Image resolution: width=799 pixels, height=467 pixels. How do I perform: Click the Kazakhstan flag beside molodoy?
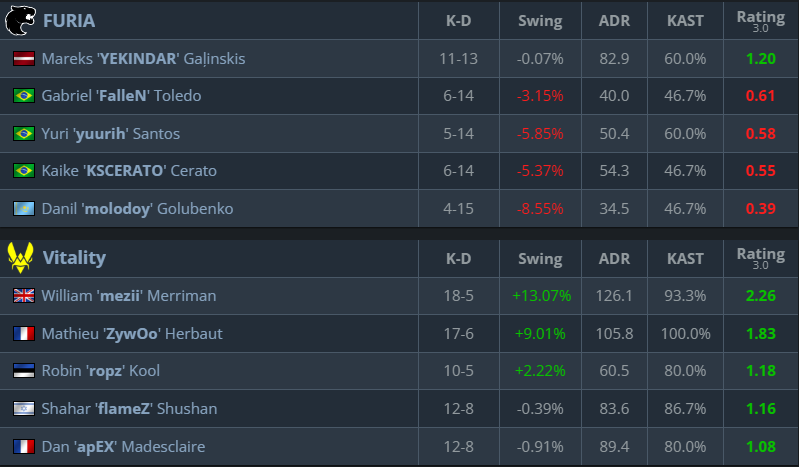[x=23, y=209]
